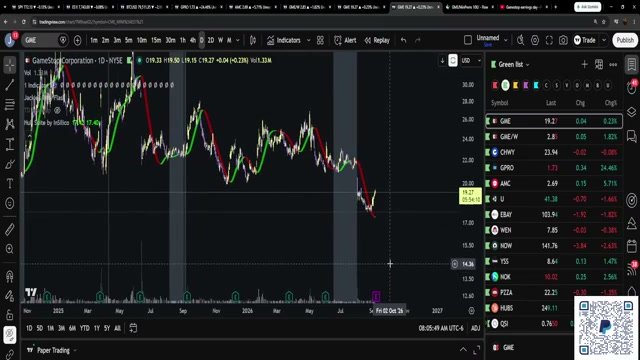Expand the bottom trading panel chevron
This screenshot has width=640, height=360.
click(463, 350)
